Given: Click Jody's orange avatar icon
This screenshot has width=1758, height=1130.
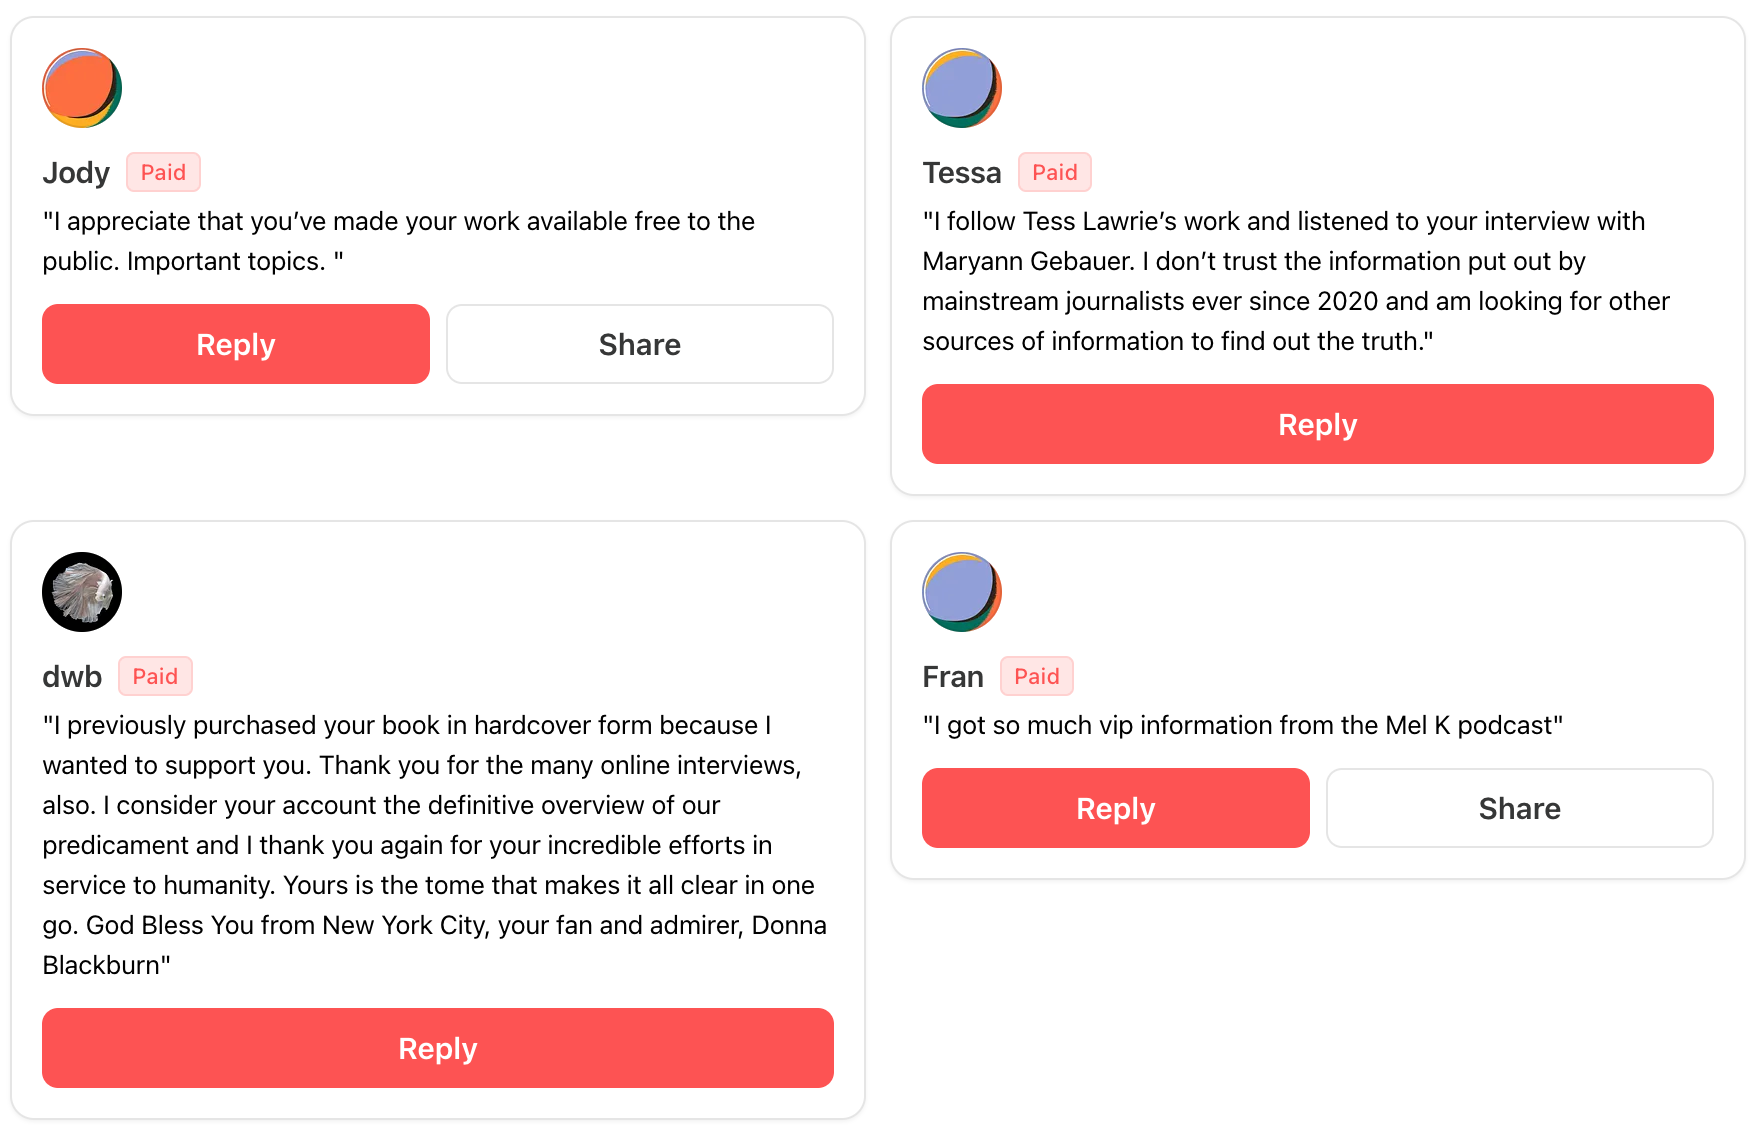Looking at the screenshot, I should [x=82, y=88].
